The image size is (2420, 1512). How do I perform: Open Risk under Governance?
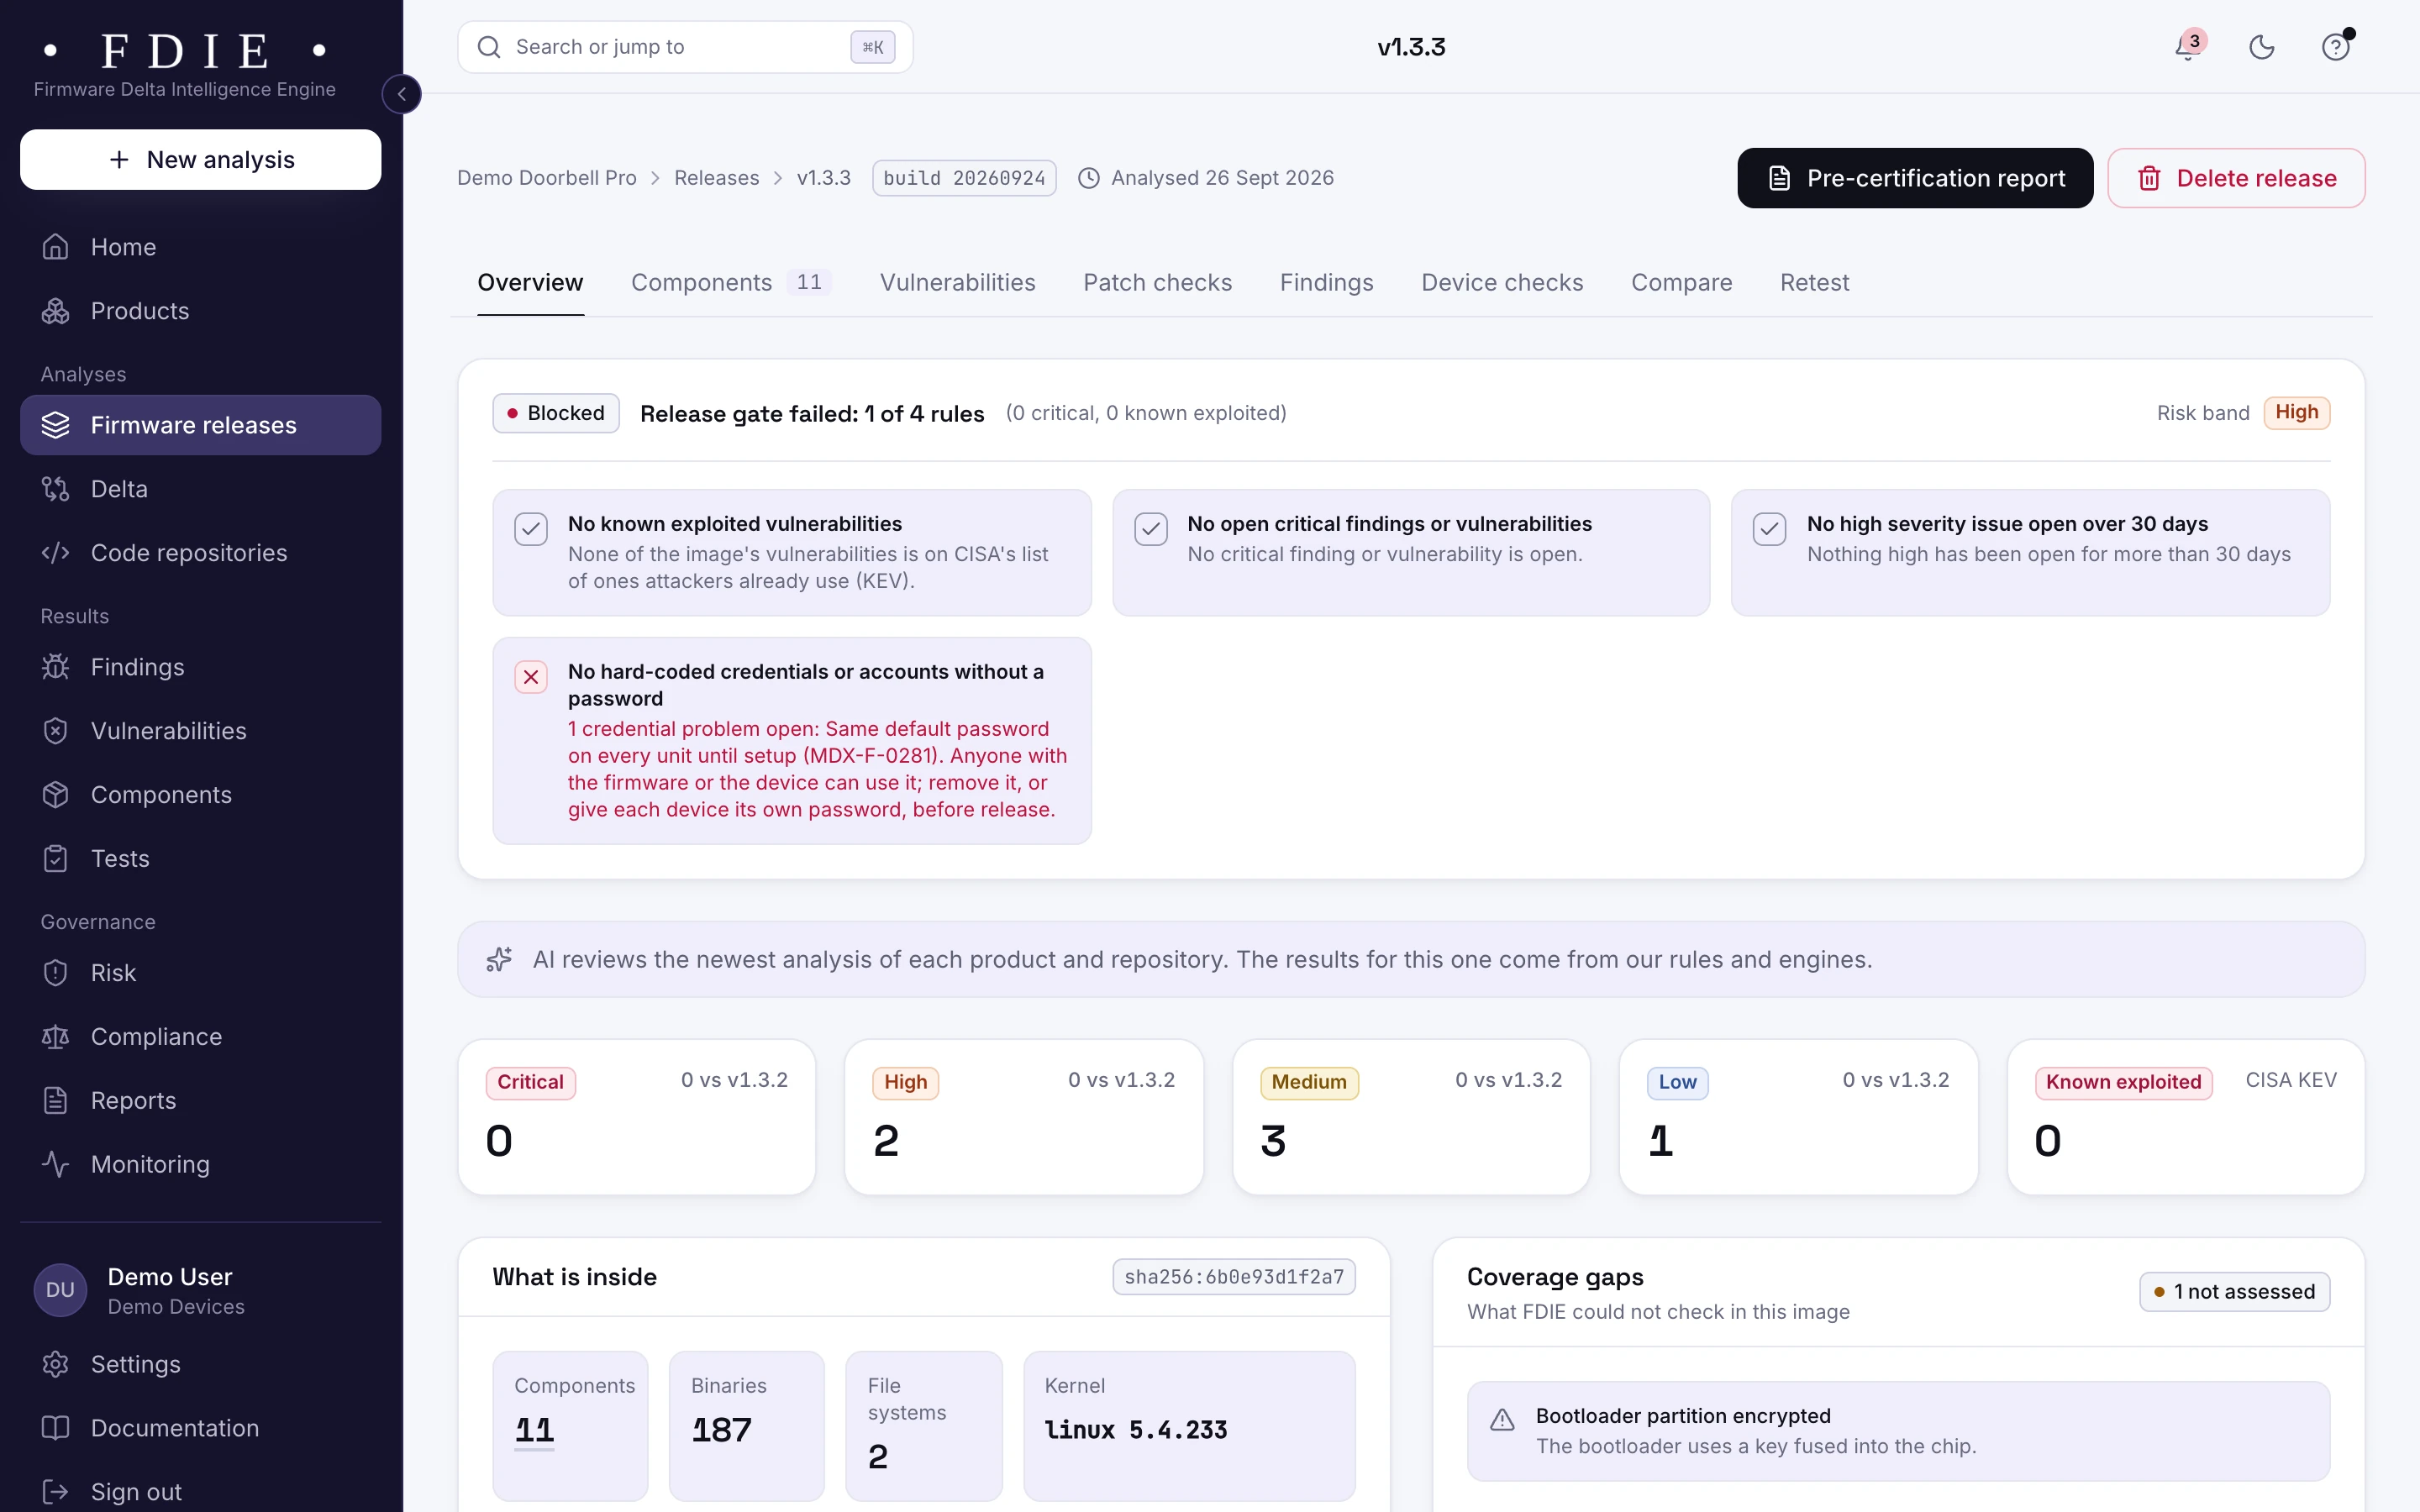(201, 973)
